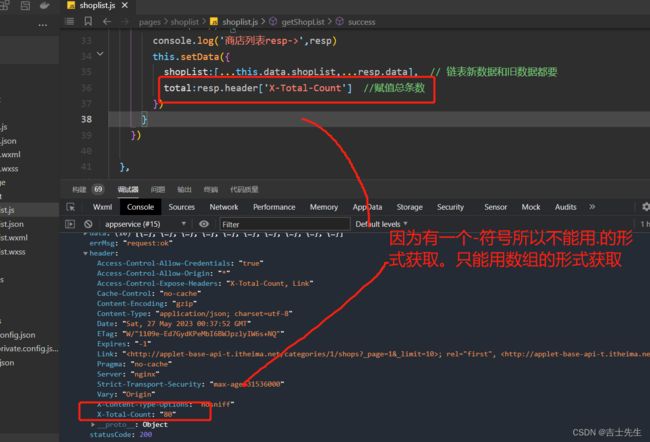The image size is (650, 442).
Task: Select the 'st.json' file in explorer
Action: pyautogui.click(x=12, y=224)
